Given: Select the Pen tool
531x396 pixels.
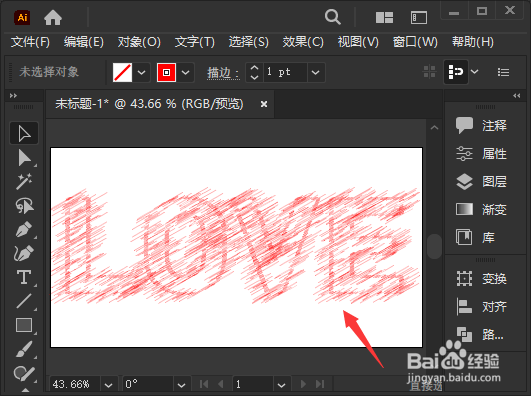Looking at the screenshot, I should [x=24, y=229].
